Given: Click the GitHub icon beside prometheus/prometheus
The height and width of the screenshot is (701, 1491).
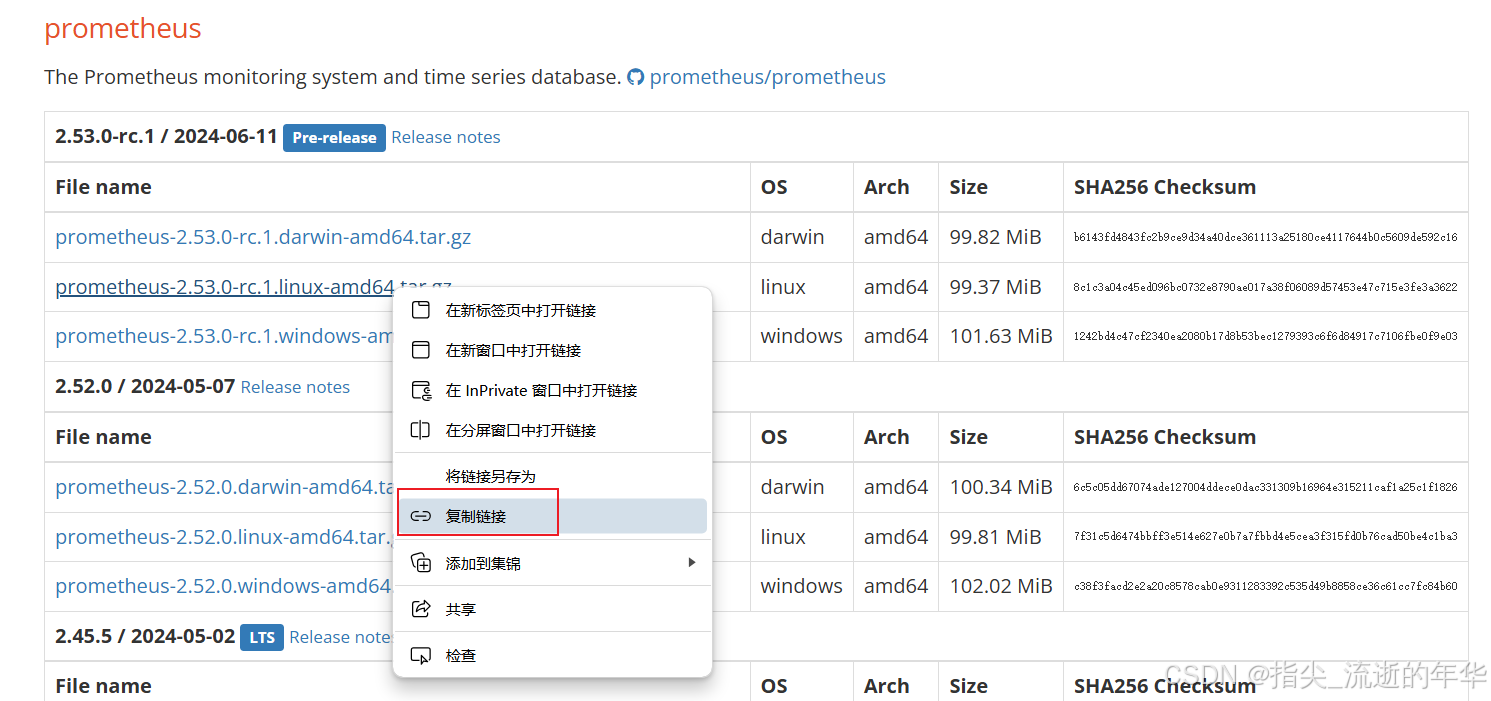Looking at the screenshot, I should pyautogui.click(x=635, y=77).
